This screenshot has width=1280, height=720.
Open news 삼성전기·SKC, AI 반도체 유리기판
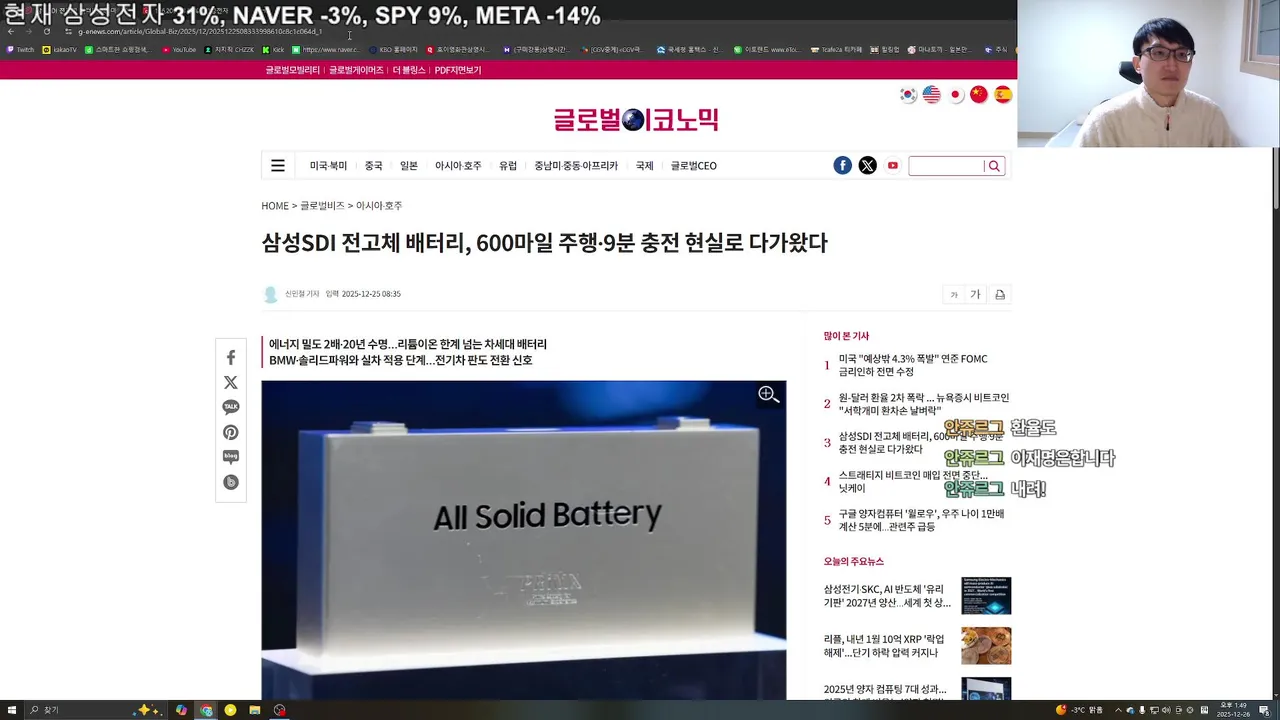[887, 596]
